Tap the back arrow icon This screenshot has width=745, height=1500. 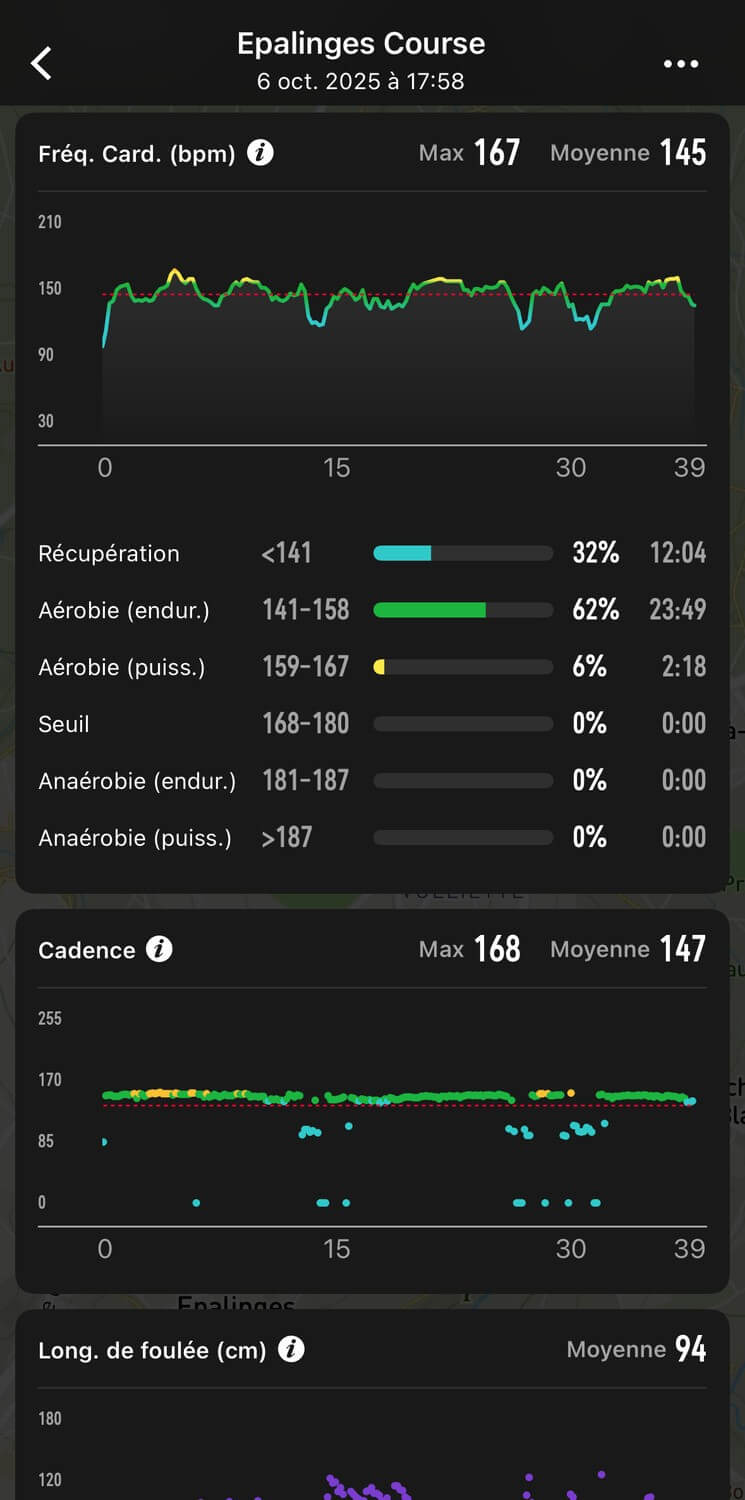point(41,63)
